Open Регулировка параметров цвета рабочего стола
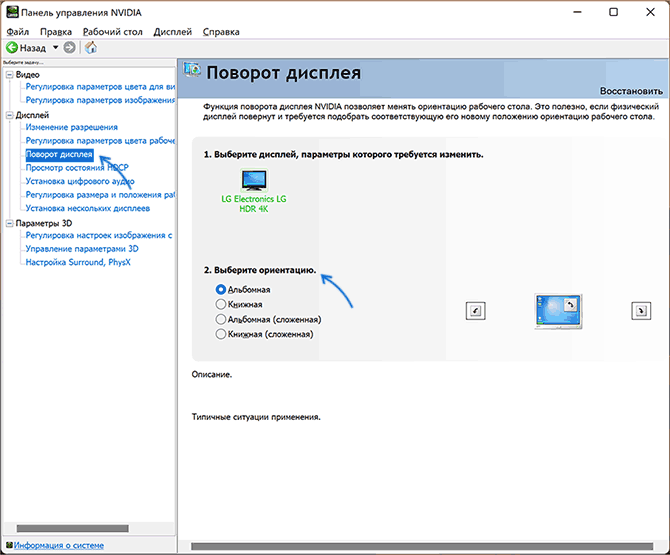This screenshot has width=670, height=555. 100,141
